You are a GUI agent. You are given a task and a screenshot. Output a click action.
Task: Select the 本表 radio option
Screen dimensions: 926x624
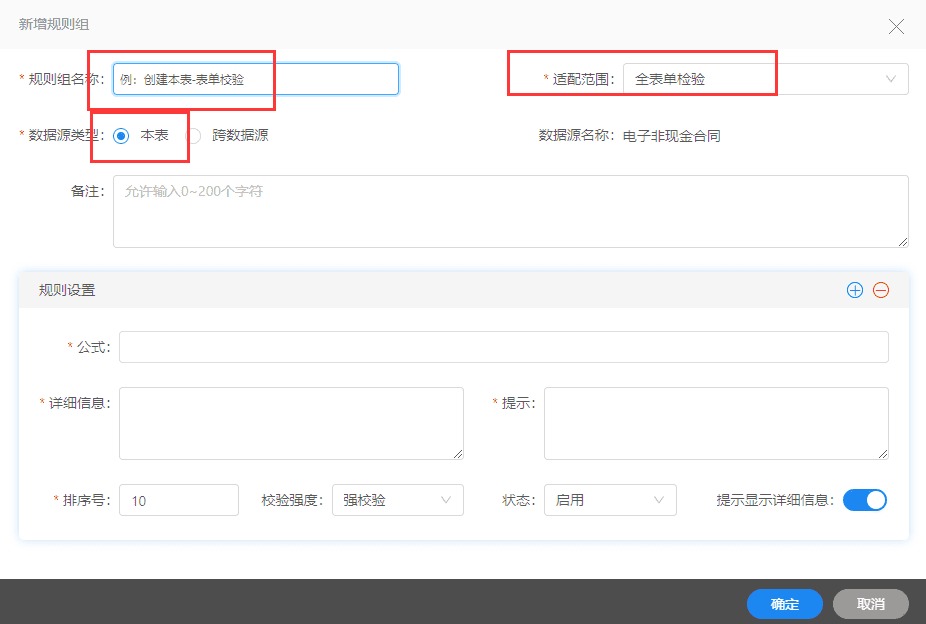pyautogui.click(x=121, y=136)
